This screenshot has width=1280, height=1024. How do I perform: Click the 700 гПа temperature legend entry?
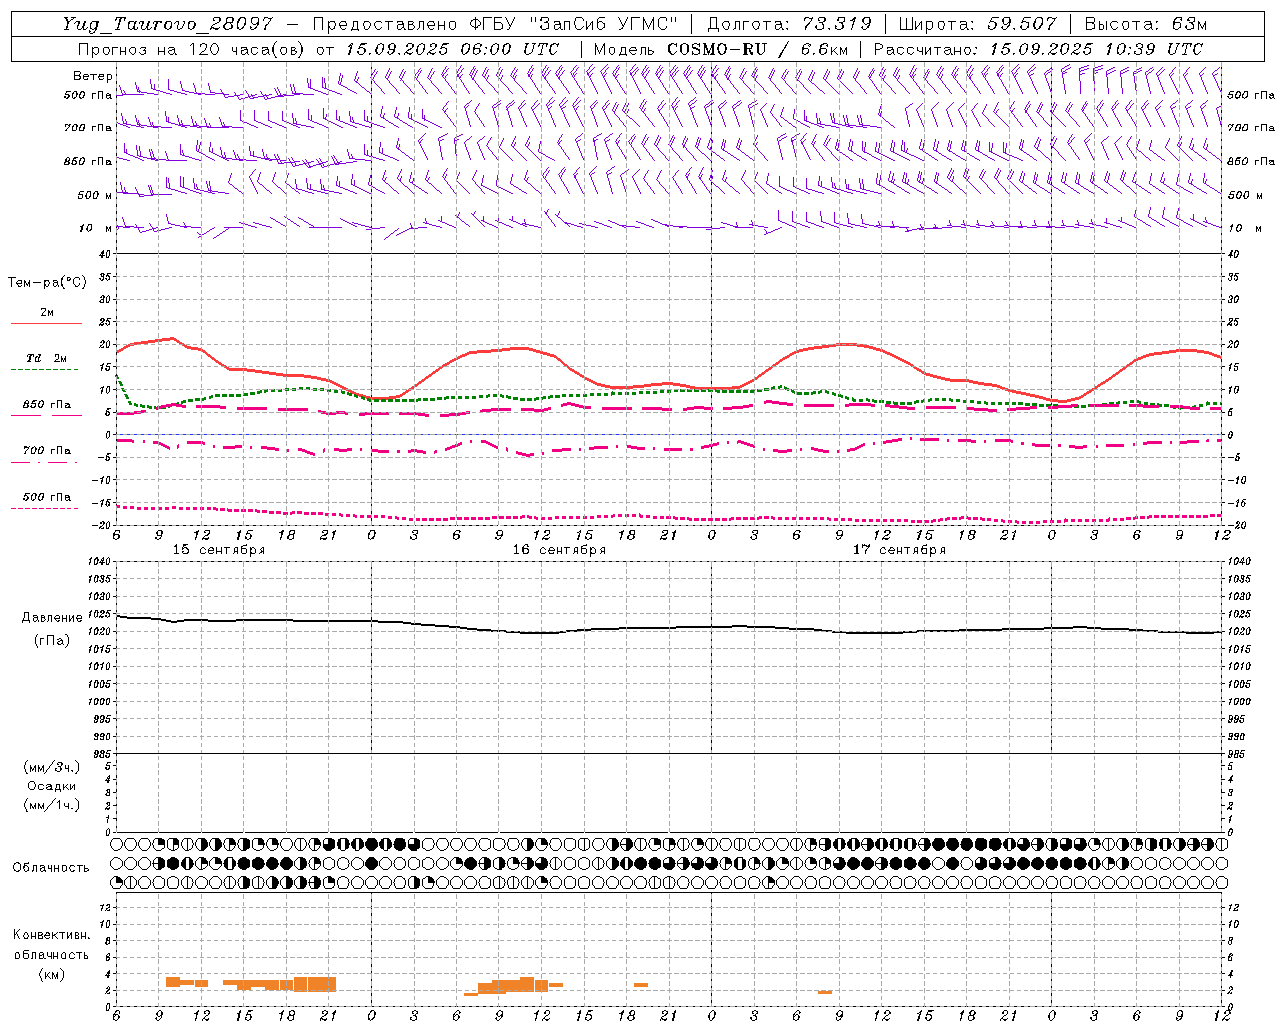pyautogui.click(x=47, y=451)
